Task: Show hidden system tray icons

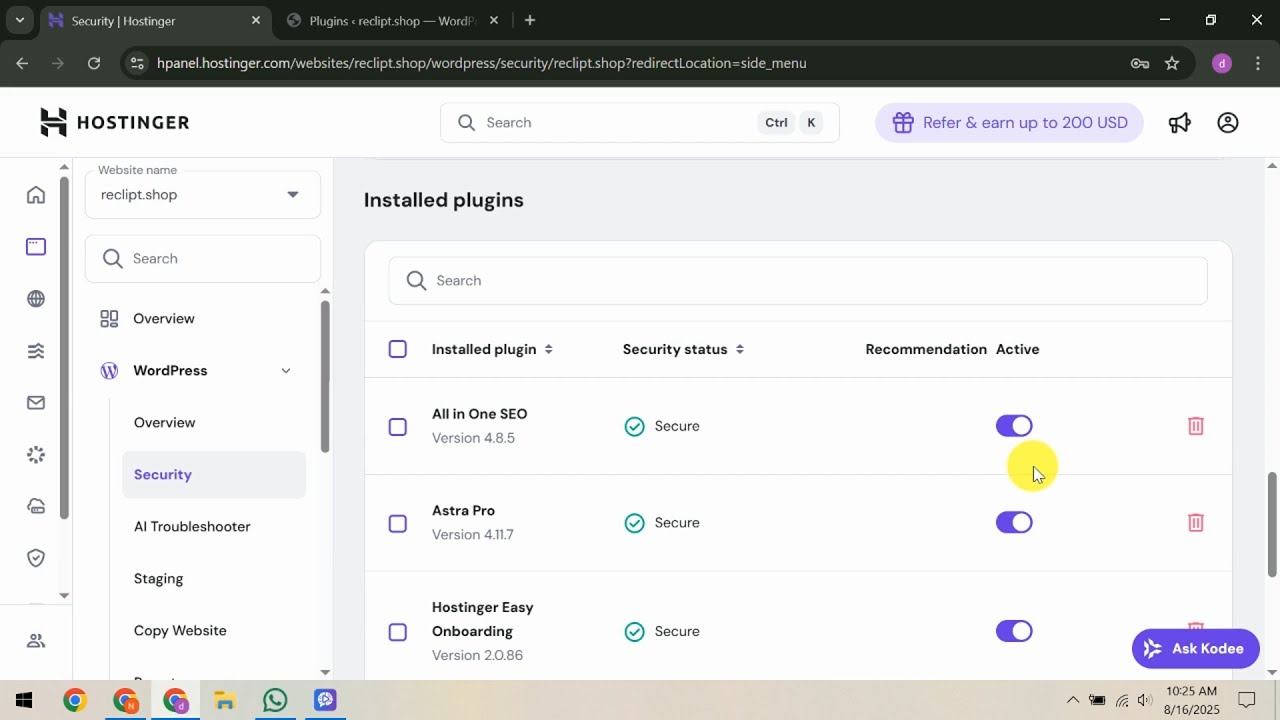Action: coord(1073,700)
